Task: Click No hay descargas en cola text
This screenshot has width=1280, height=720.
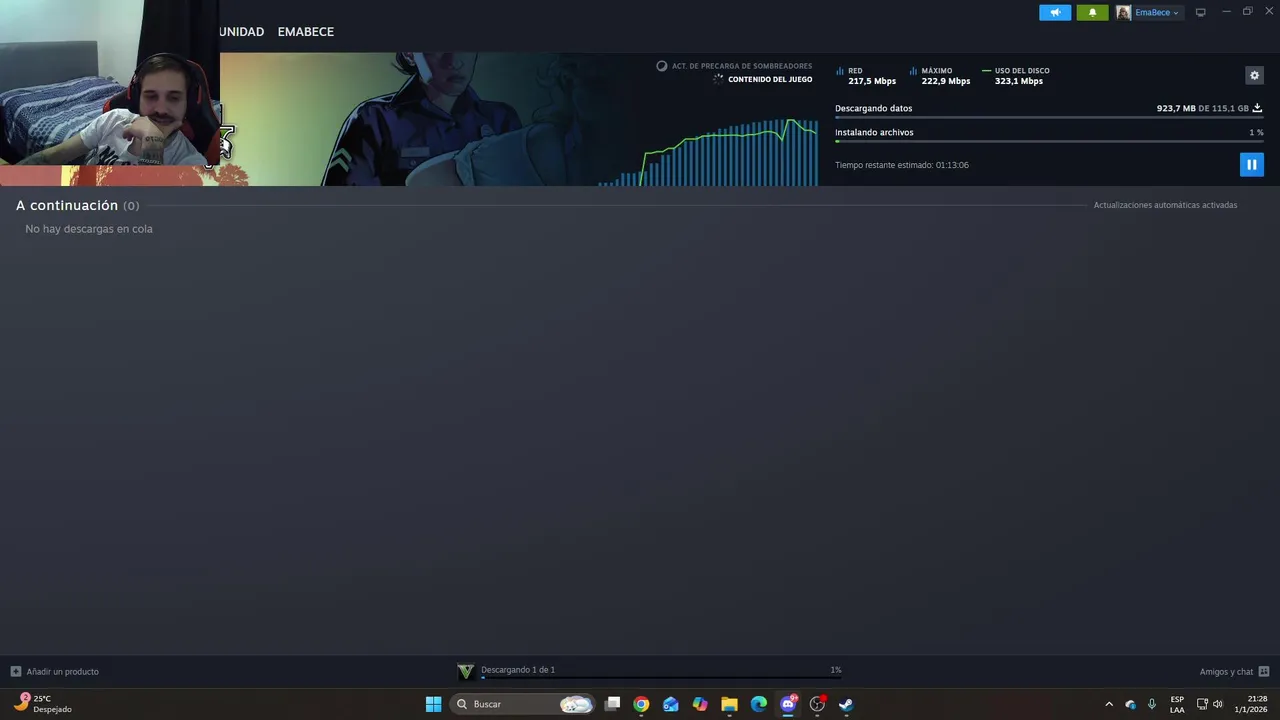Action: click(x=89, y=229)
